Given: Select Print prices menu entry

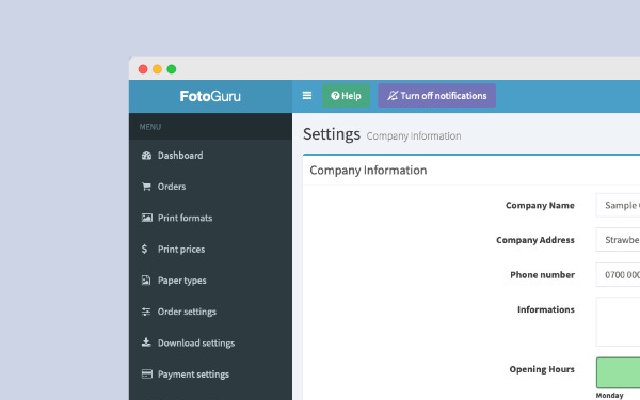Looking at the screenshot, I should [x=210, y=249].
